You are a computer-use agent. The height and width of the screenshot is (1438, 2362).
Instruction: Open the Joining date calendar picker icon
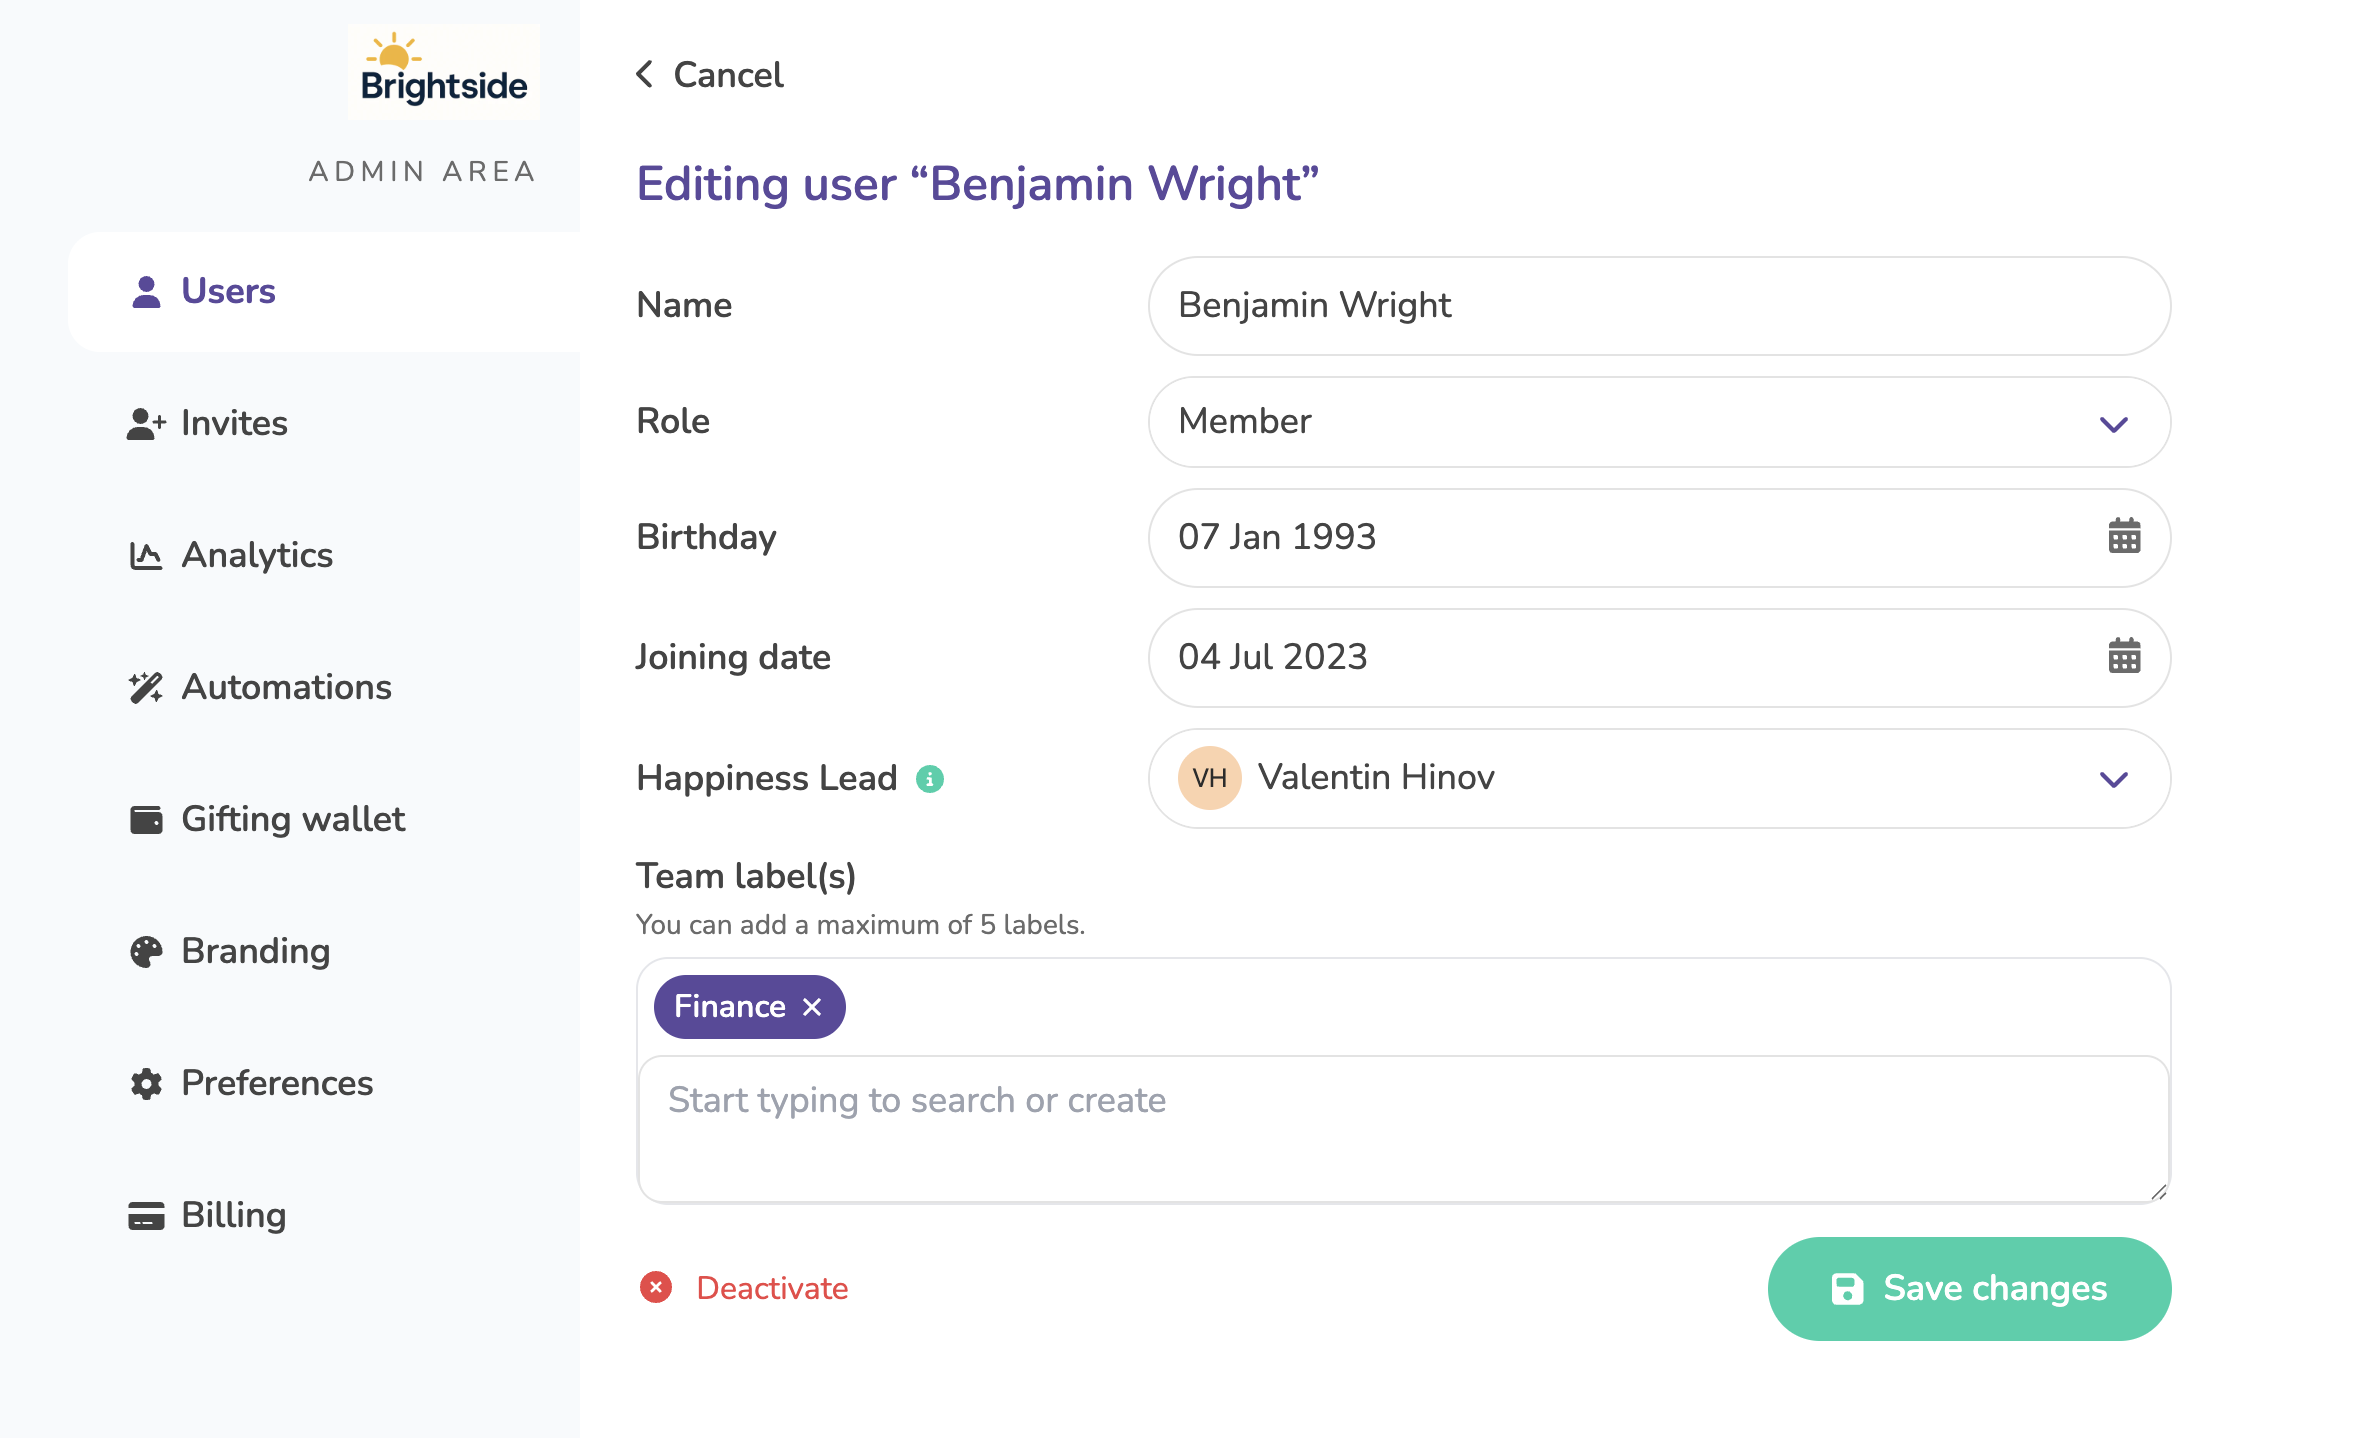point(2123,657)
